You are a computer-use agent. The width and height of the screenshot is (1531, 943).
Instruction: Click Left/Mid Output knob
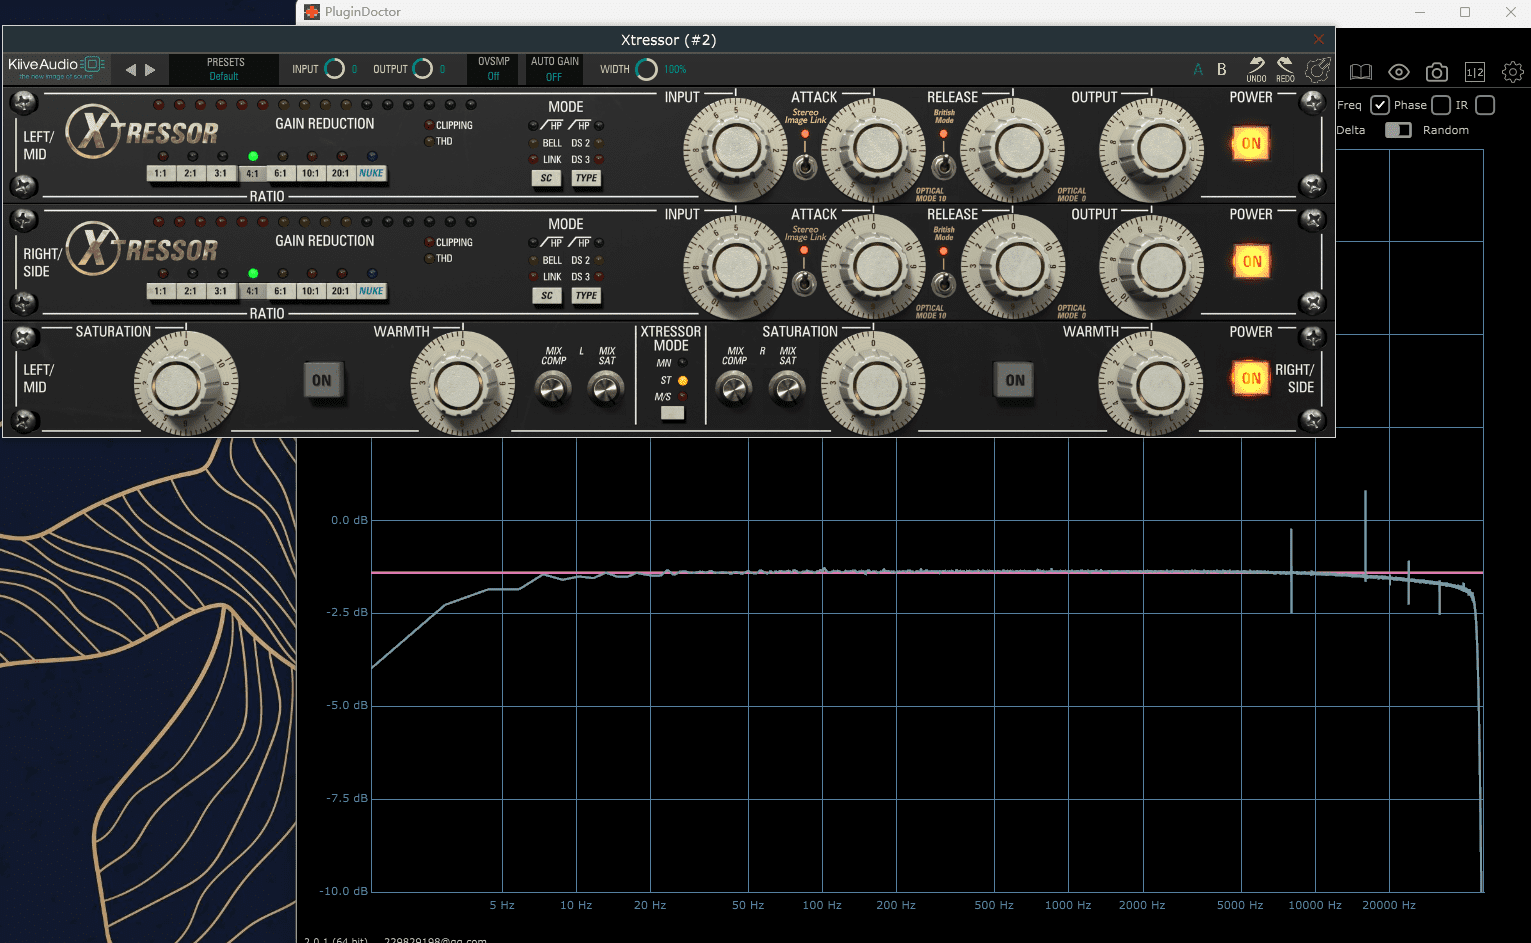(x=1151, y=150)
